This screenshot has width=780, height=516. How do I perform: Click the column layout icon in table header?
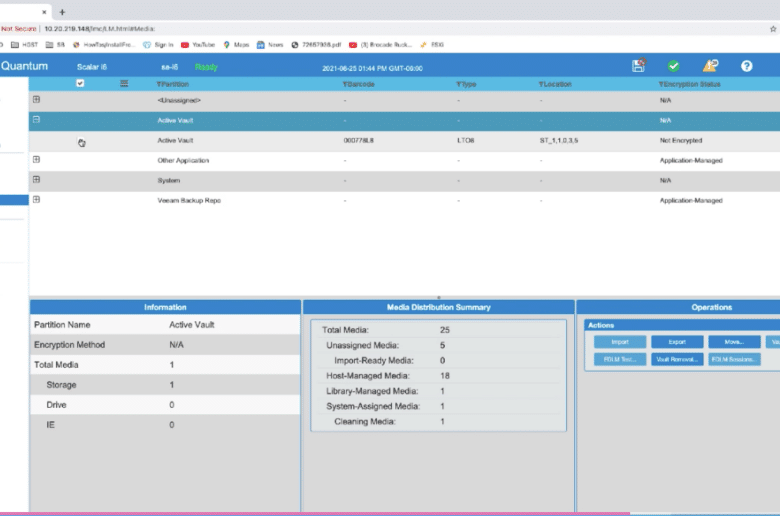(x=124, y=84)
